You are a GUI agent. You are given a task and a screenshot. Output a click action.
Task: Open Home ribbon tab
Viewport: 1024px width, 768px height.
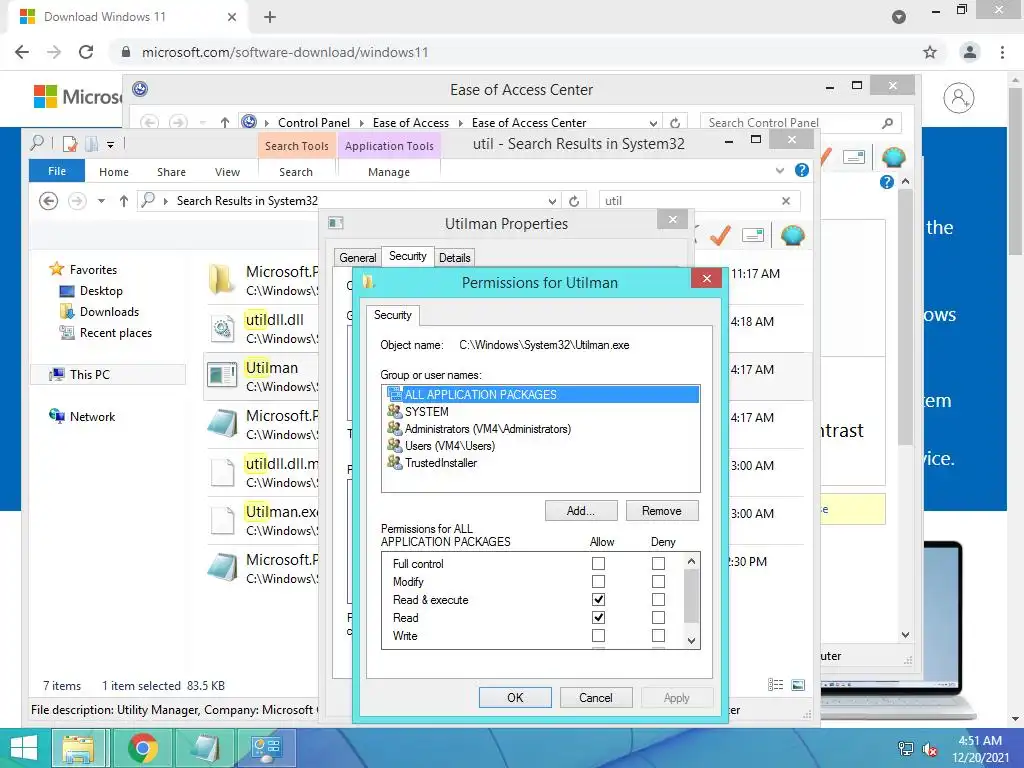tap(114, 172)
